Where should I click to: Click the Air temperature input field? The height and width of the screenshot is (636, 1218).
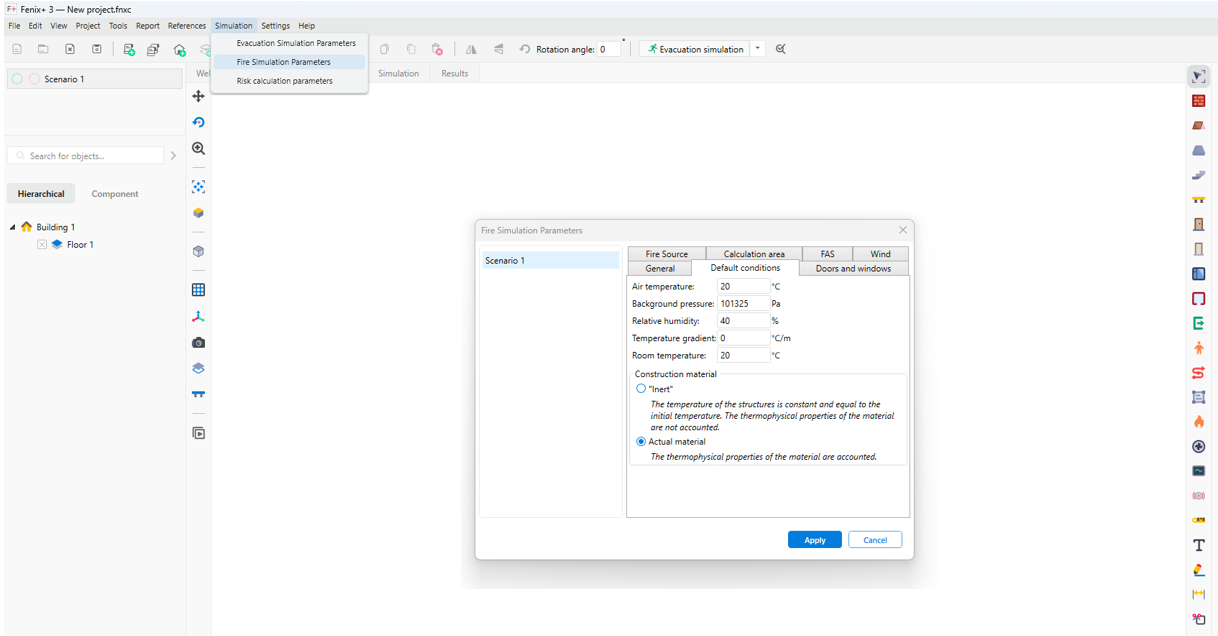pyautogui.click(x=743, y=286)
